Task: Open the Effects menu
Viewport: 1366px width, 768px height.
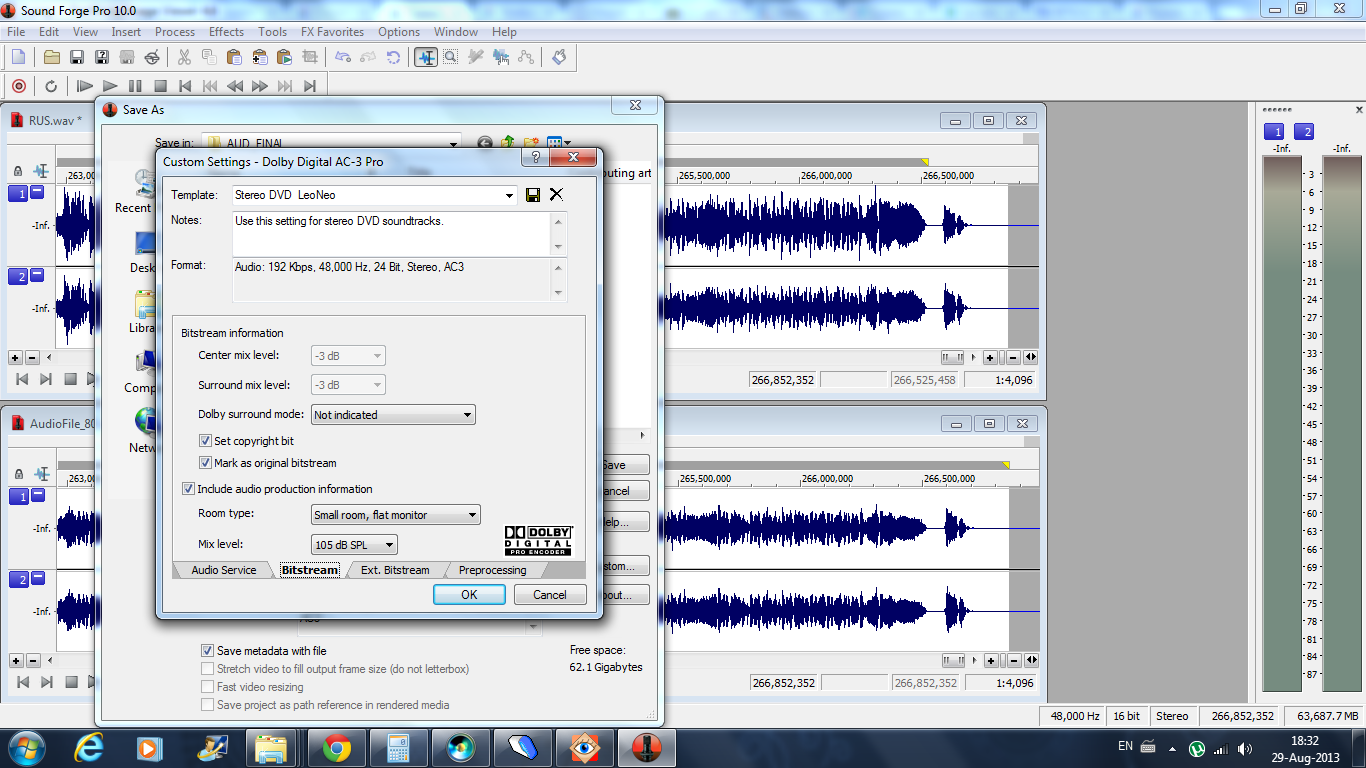Action: coord(226,32)
